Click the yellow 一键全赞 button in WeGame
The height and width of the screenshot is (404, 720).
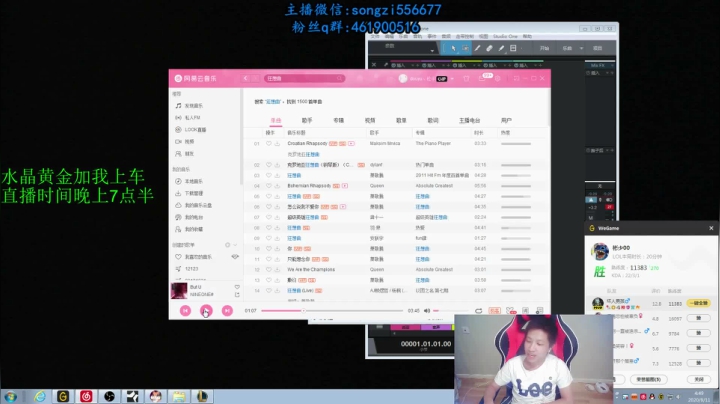pos(698,303)
